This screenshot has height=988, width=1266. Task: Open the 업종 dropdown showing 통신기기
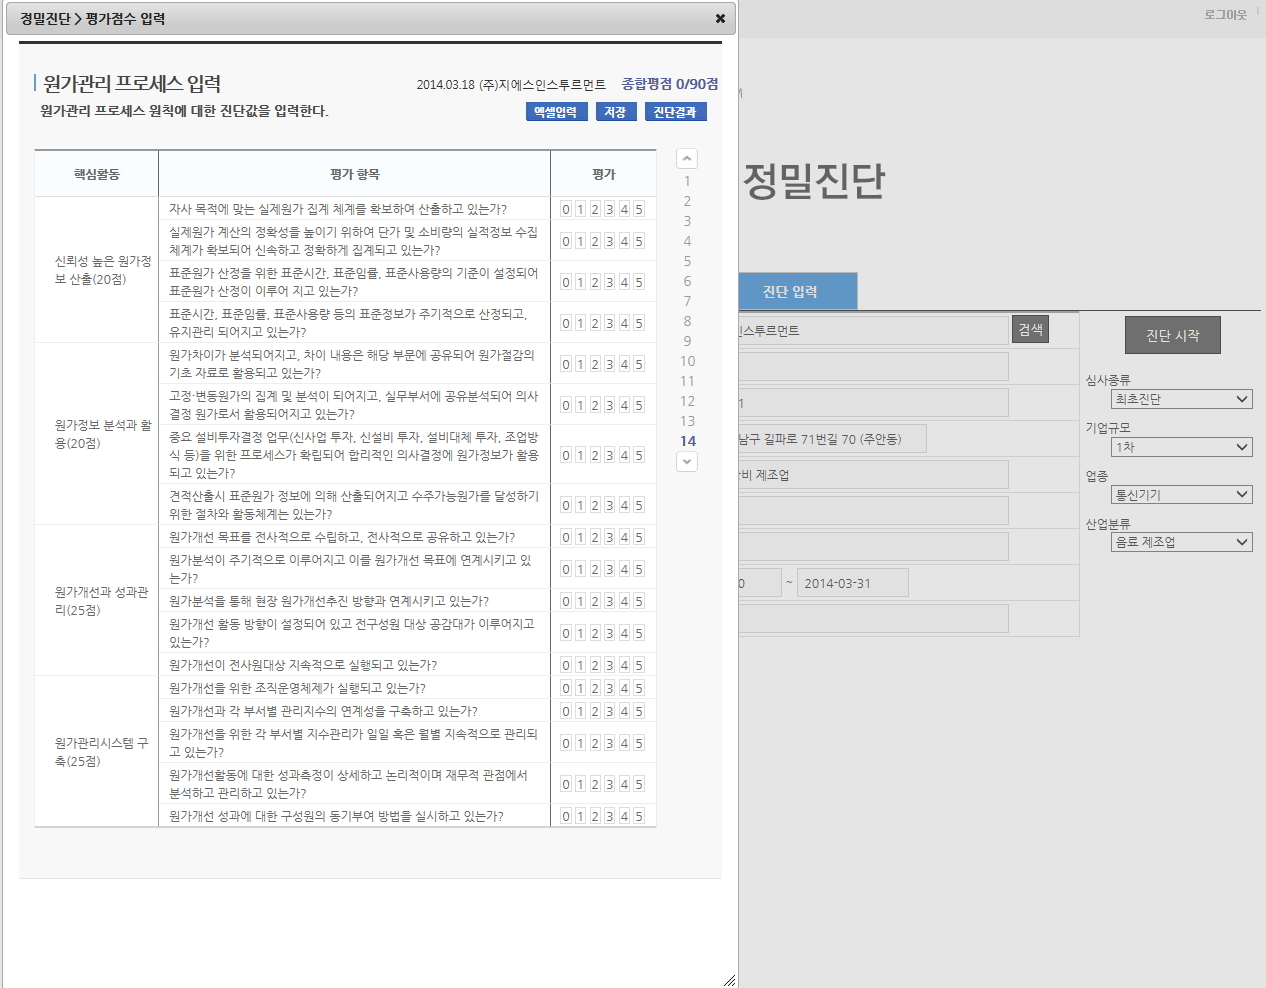click(1181, 494)
